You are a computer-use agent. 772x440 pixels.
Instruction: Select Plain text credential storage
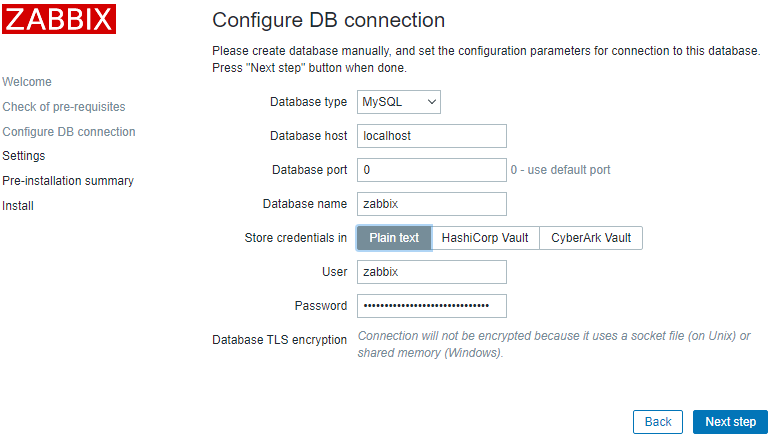tap(394, 238)
